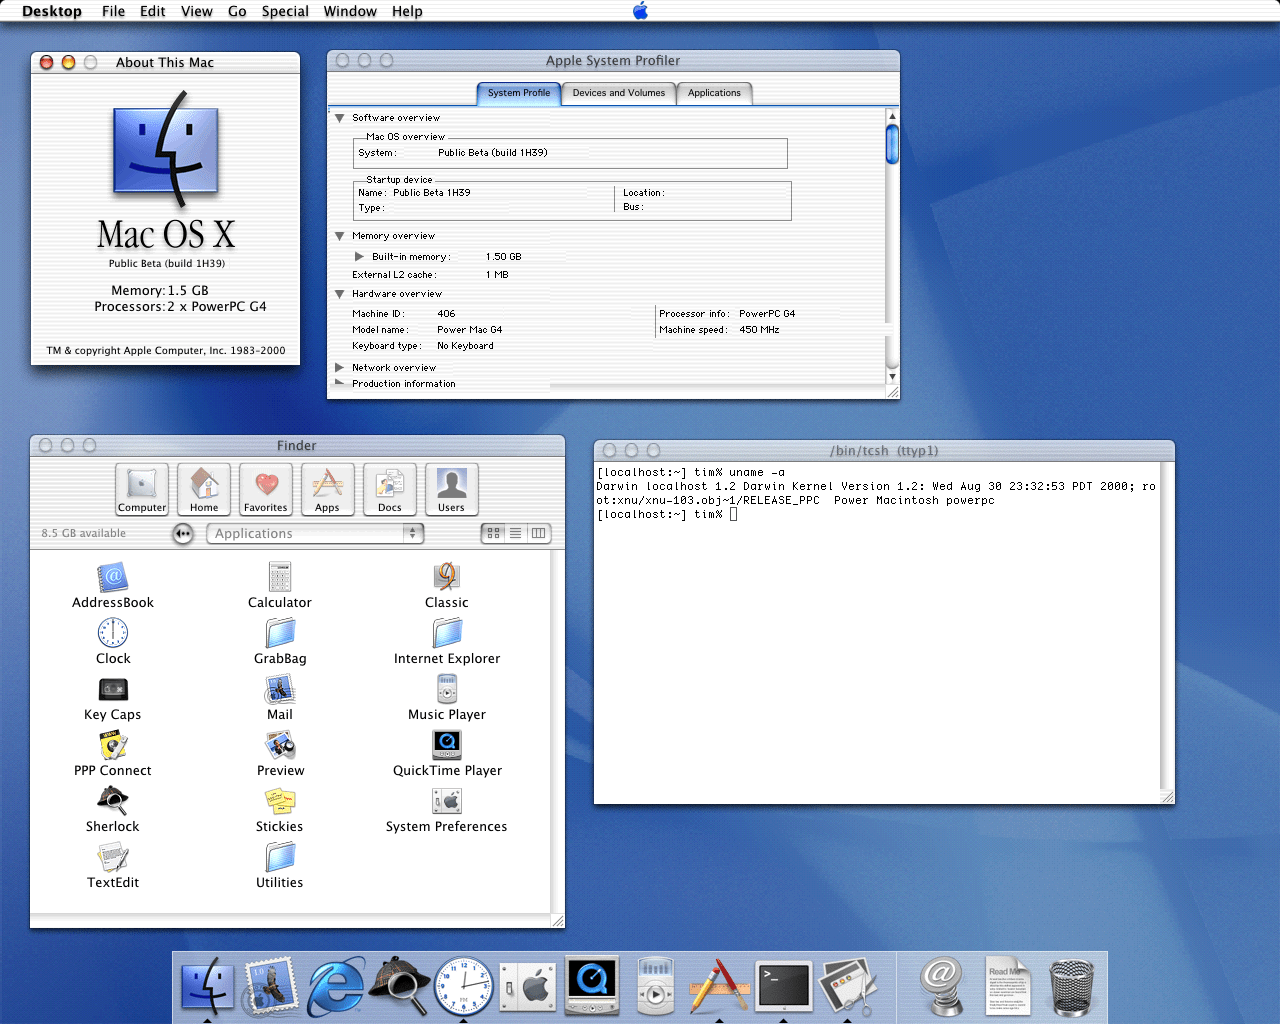This screenshot has height=1024, width=1280.
Task: Open the Calculator application icon
Action: 279,578
